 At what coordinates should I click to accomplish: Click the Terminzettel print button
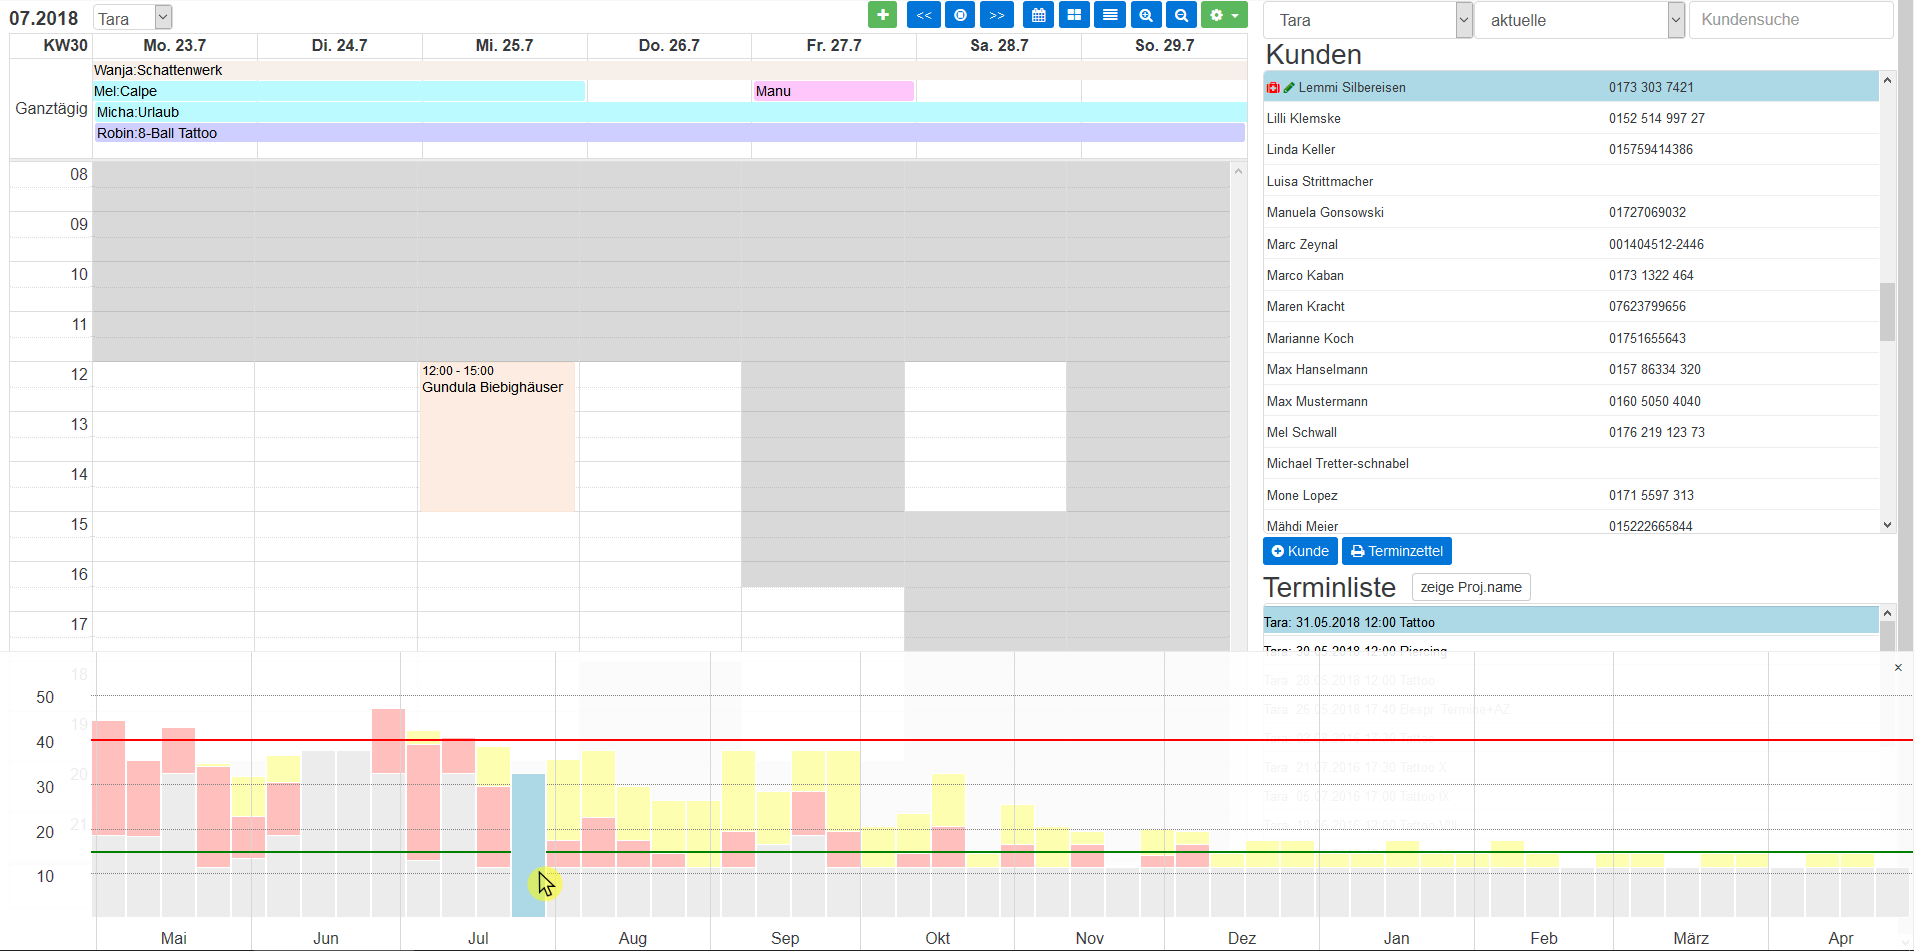point(1397,551)
